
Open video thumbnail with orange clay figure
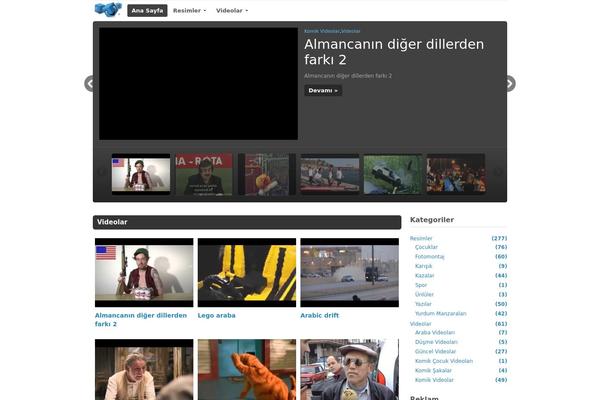(x=247, y=369)
